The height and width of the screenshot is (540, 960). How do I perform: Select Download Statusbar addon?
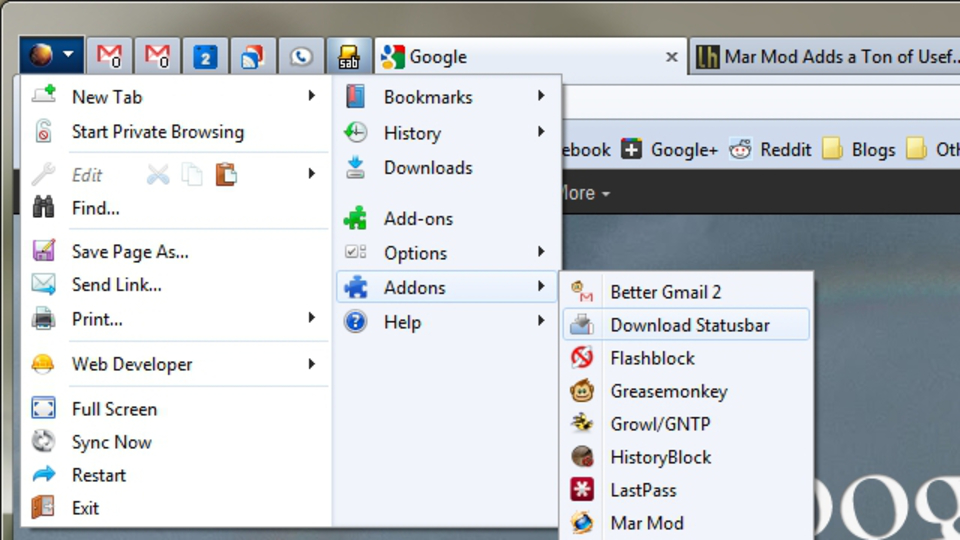686,325
